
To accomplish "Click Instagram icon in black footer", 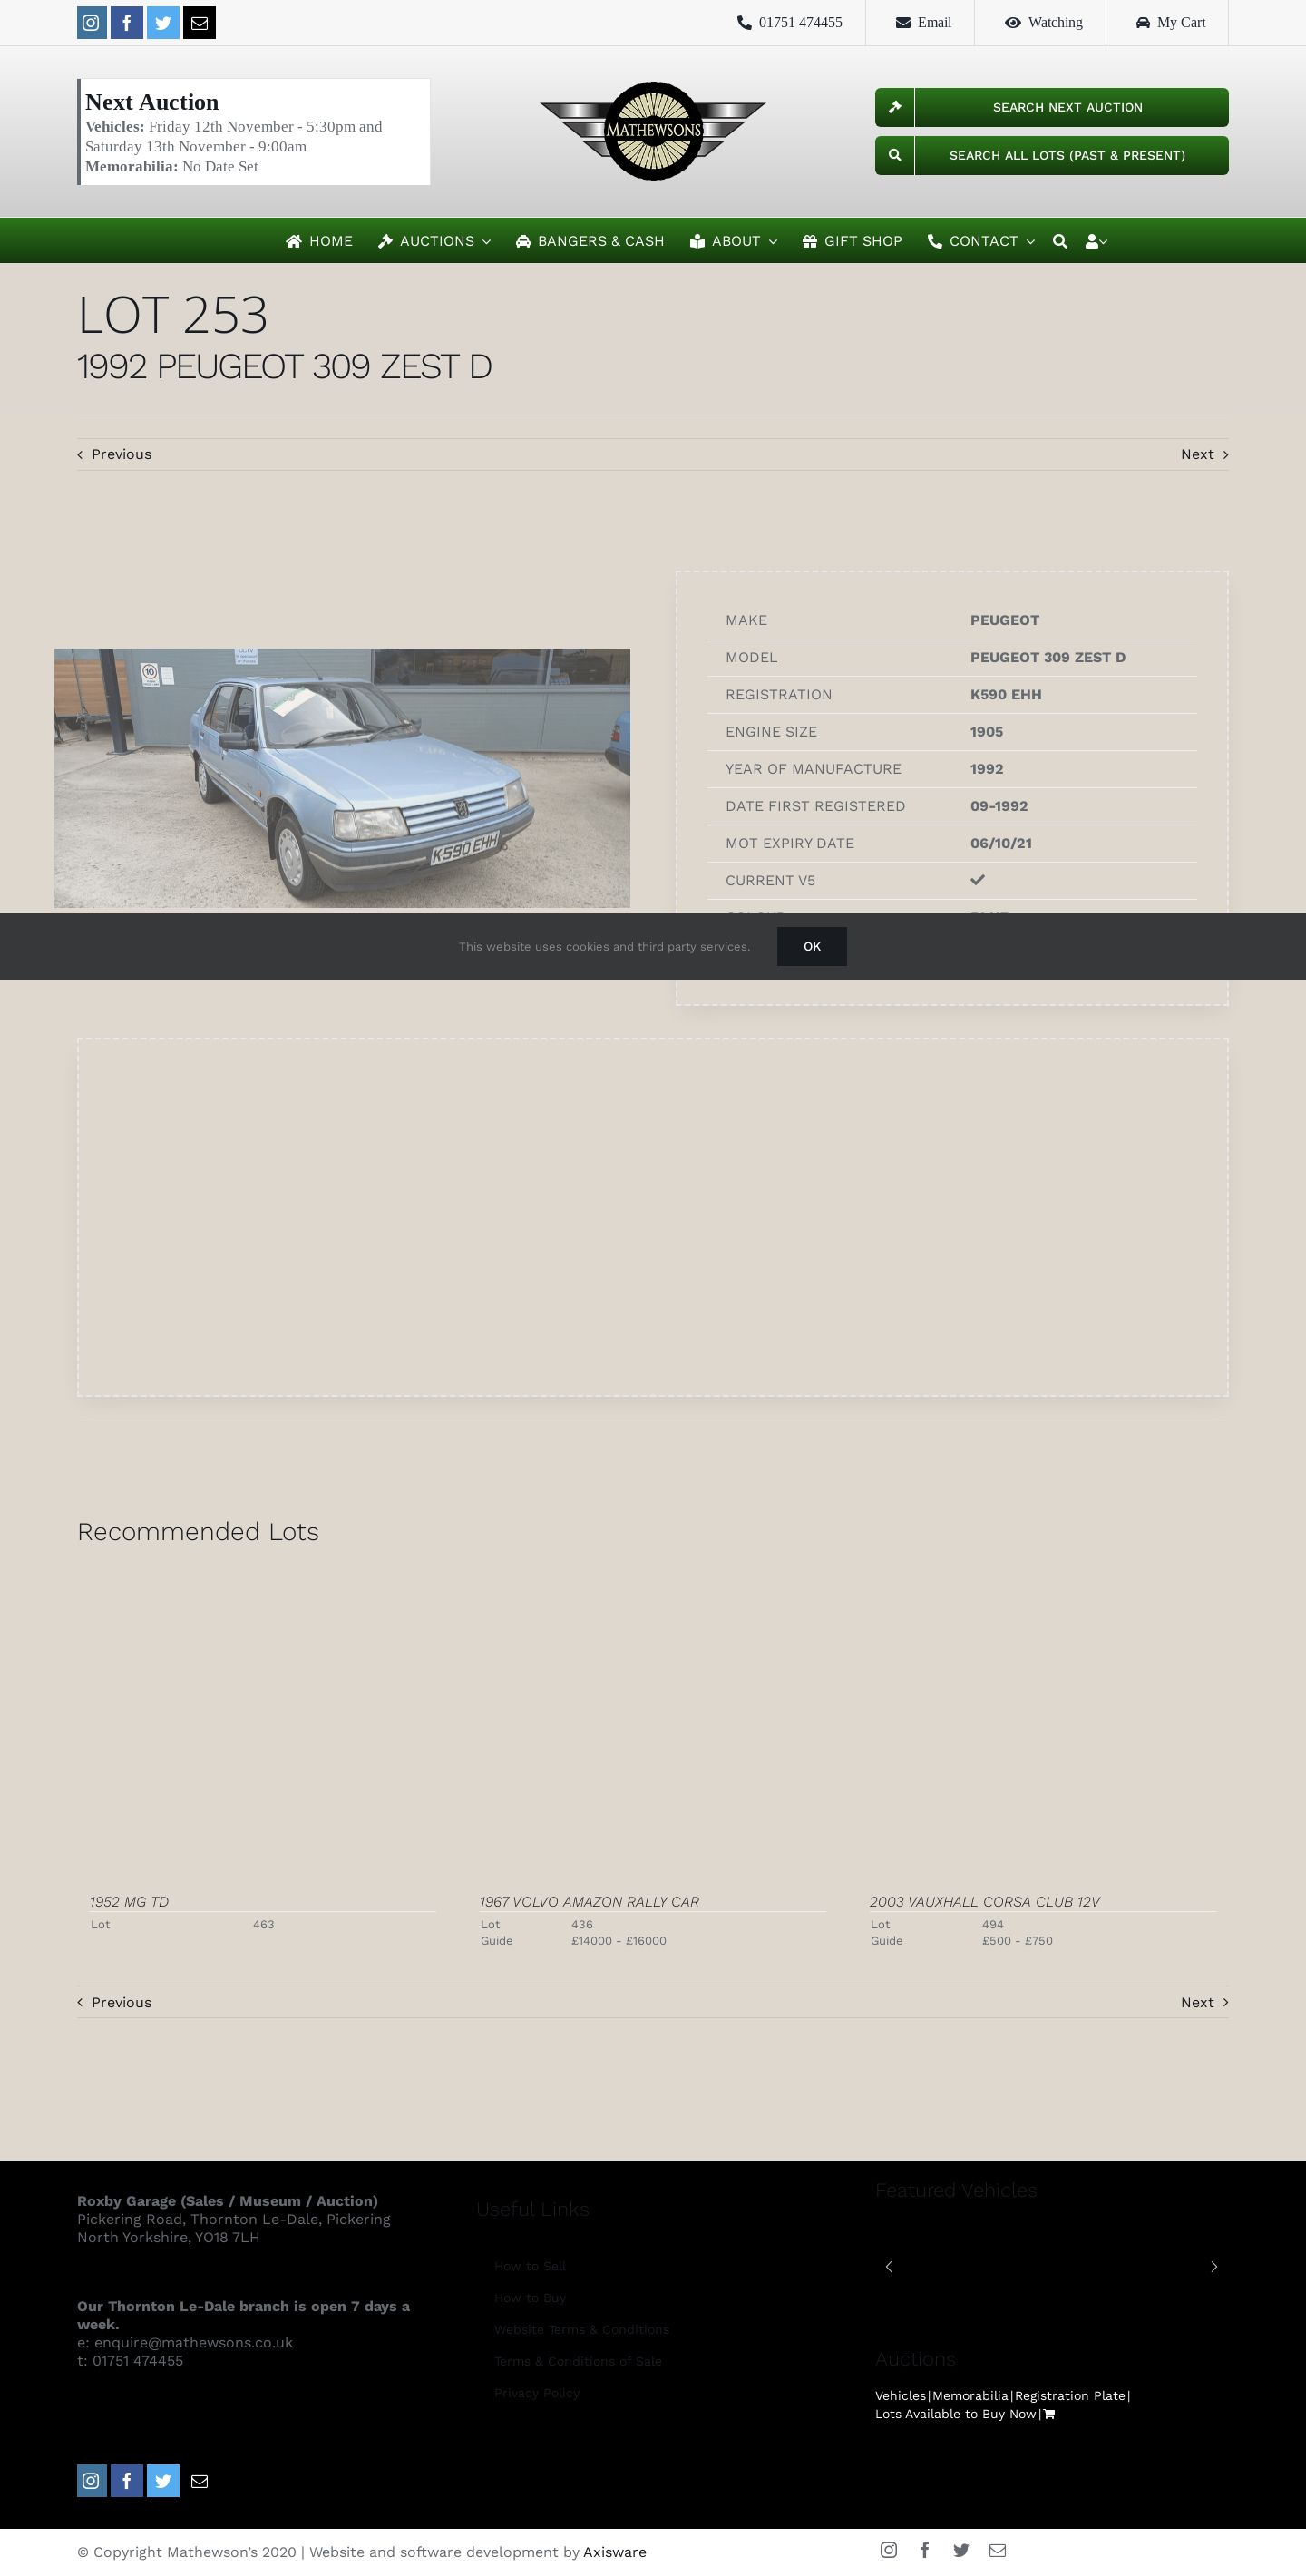I will (x=91, y=2480).
